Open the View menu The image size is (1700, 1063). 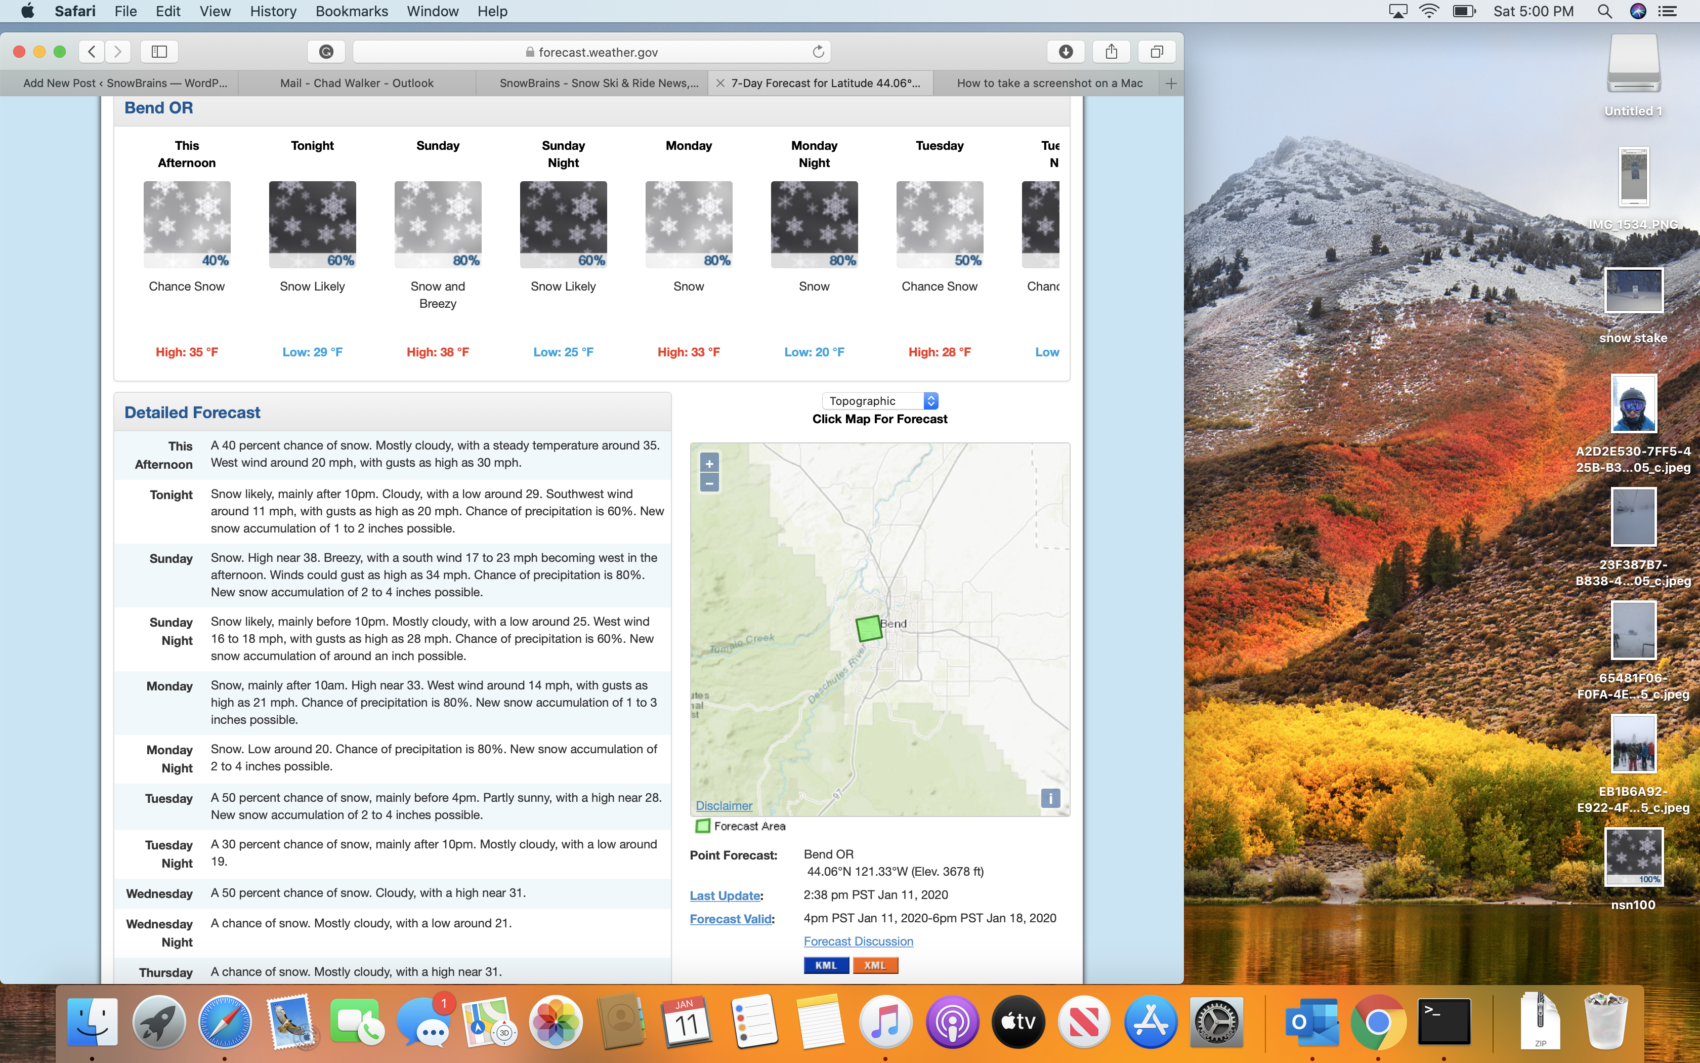215,11
